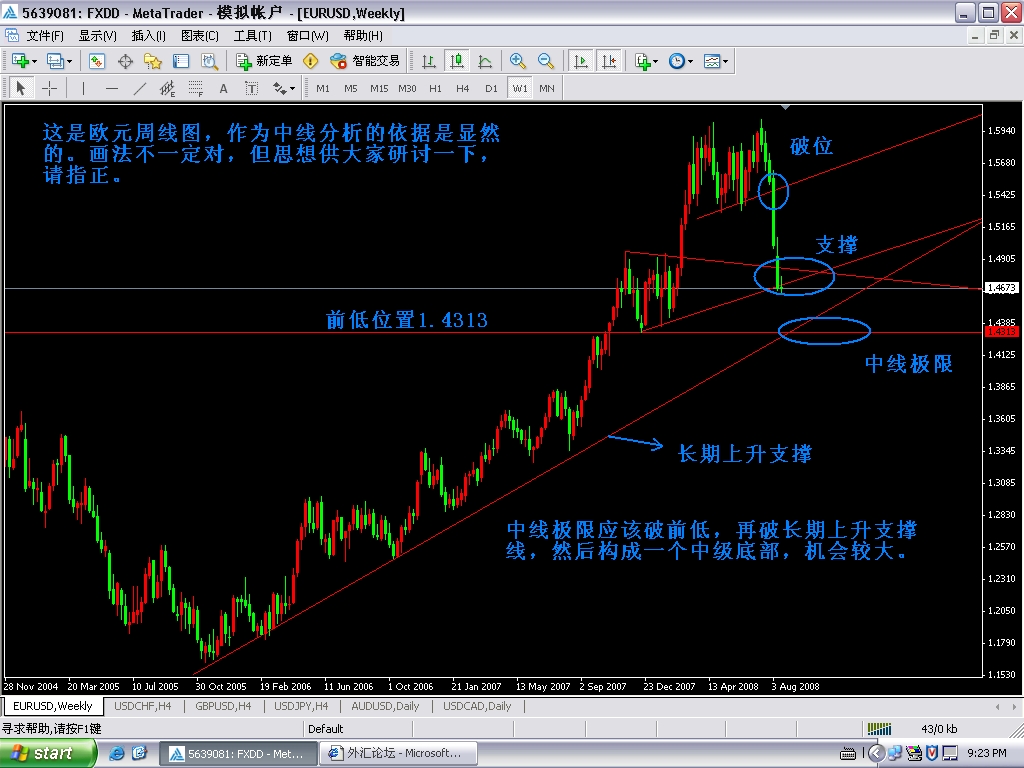Select the vertical line tool
This screenshot has height=768, width=1024.
coord(84,88)
